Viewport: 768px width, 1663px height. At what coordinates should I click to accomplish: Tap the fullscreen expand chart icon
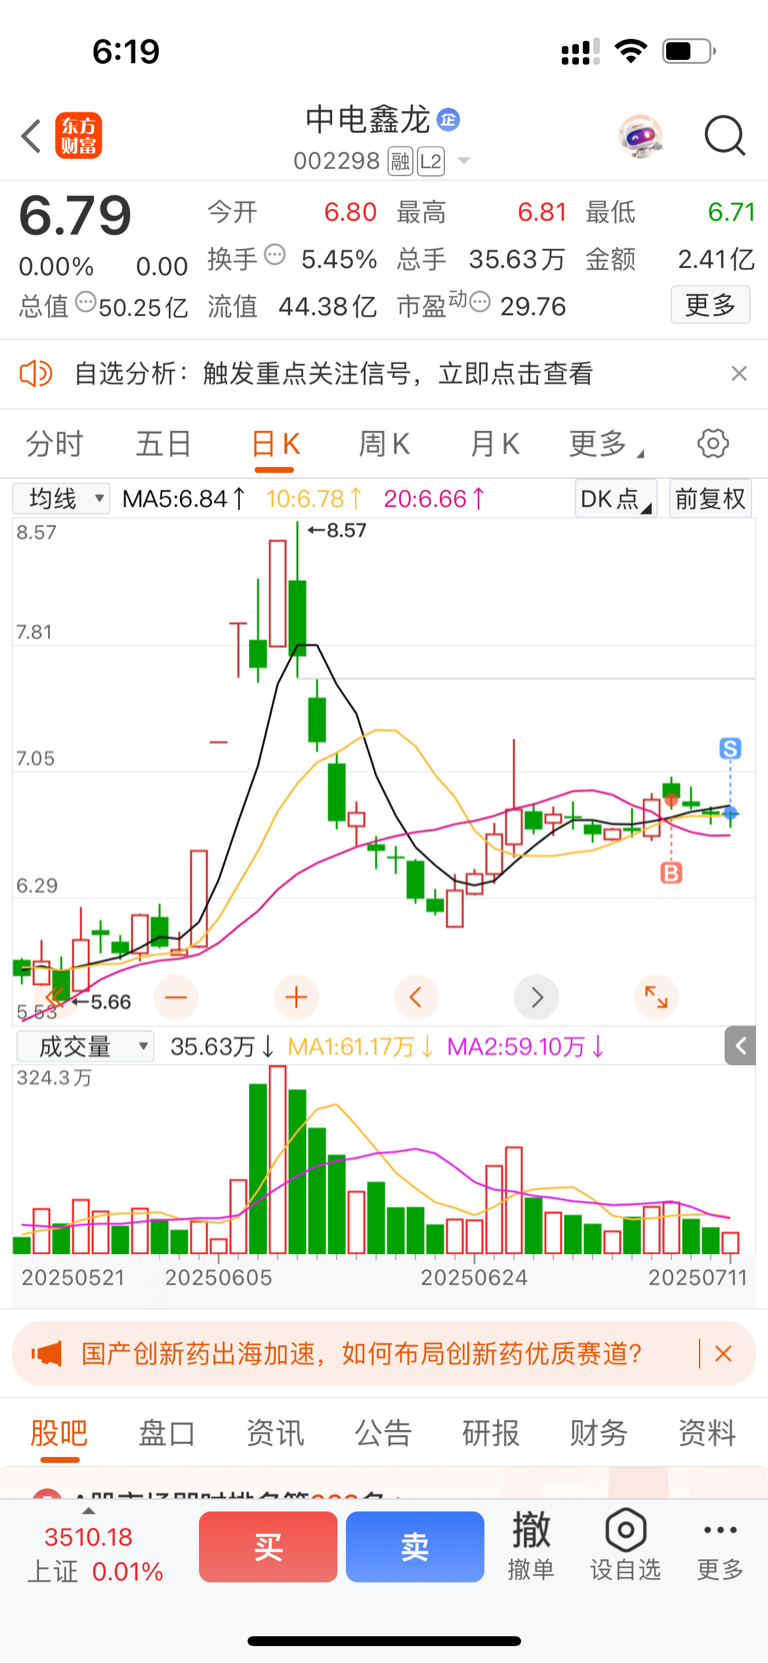[656, 997]
